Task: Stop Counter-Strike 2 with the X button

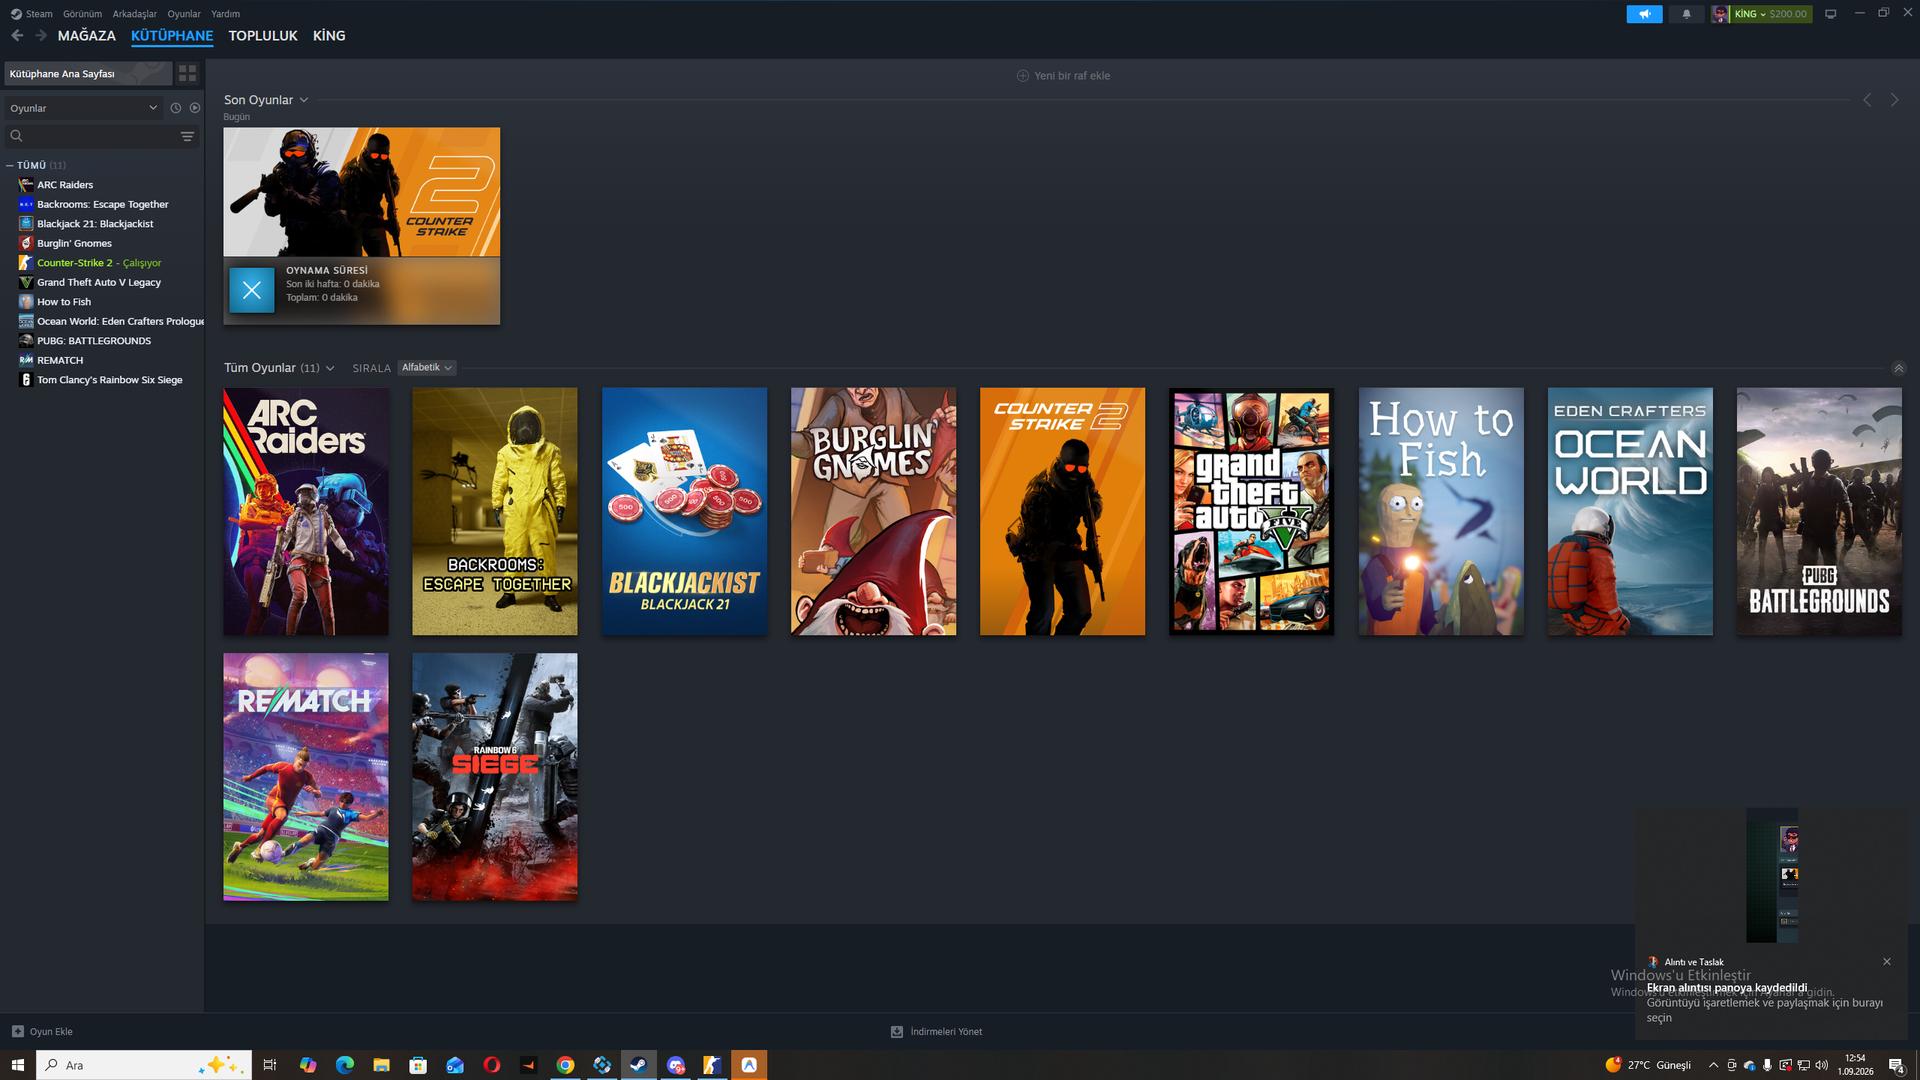Action: coord(252,290)
